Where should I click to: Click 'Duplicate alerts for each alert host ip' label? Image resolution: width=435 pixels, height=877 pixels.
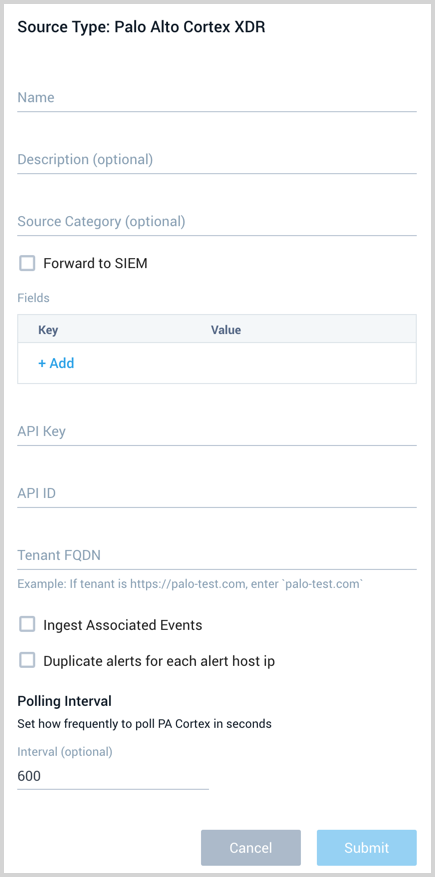(159, 662)
